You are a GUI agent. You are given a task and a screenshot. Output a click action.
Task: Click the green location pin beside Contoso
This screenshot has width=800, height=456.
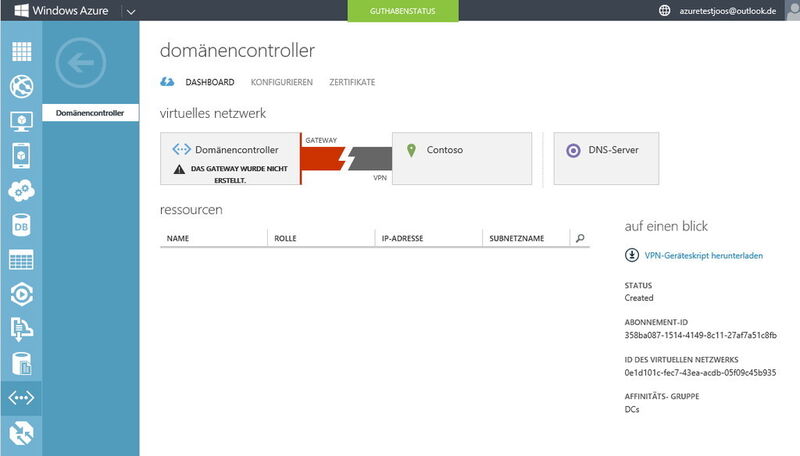(411, 150)
